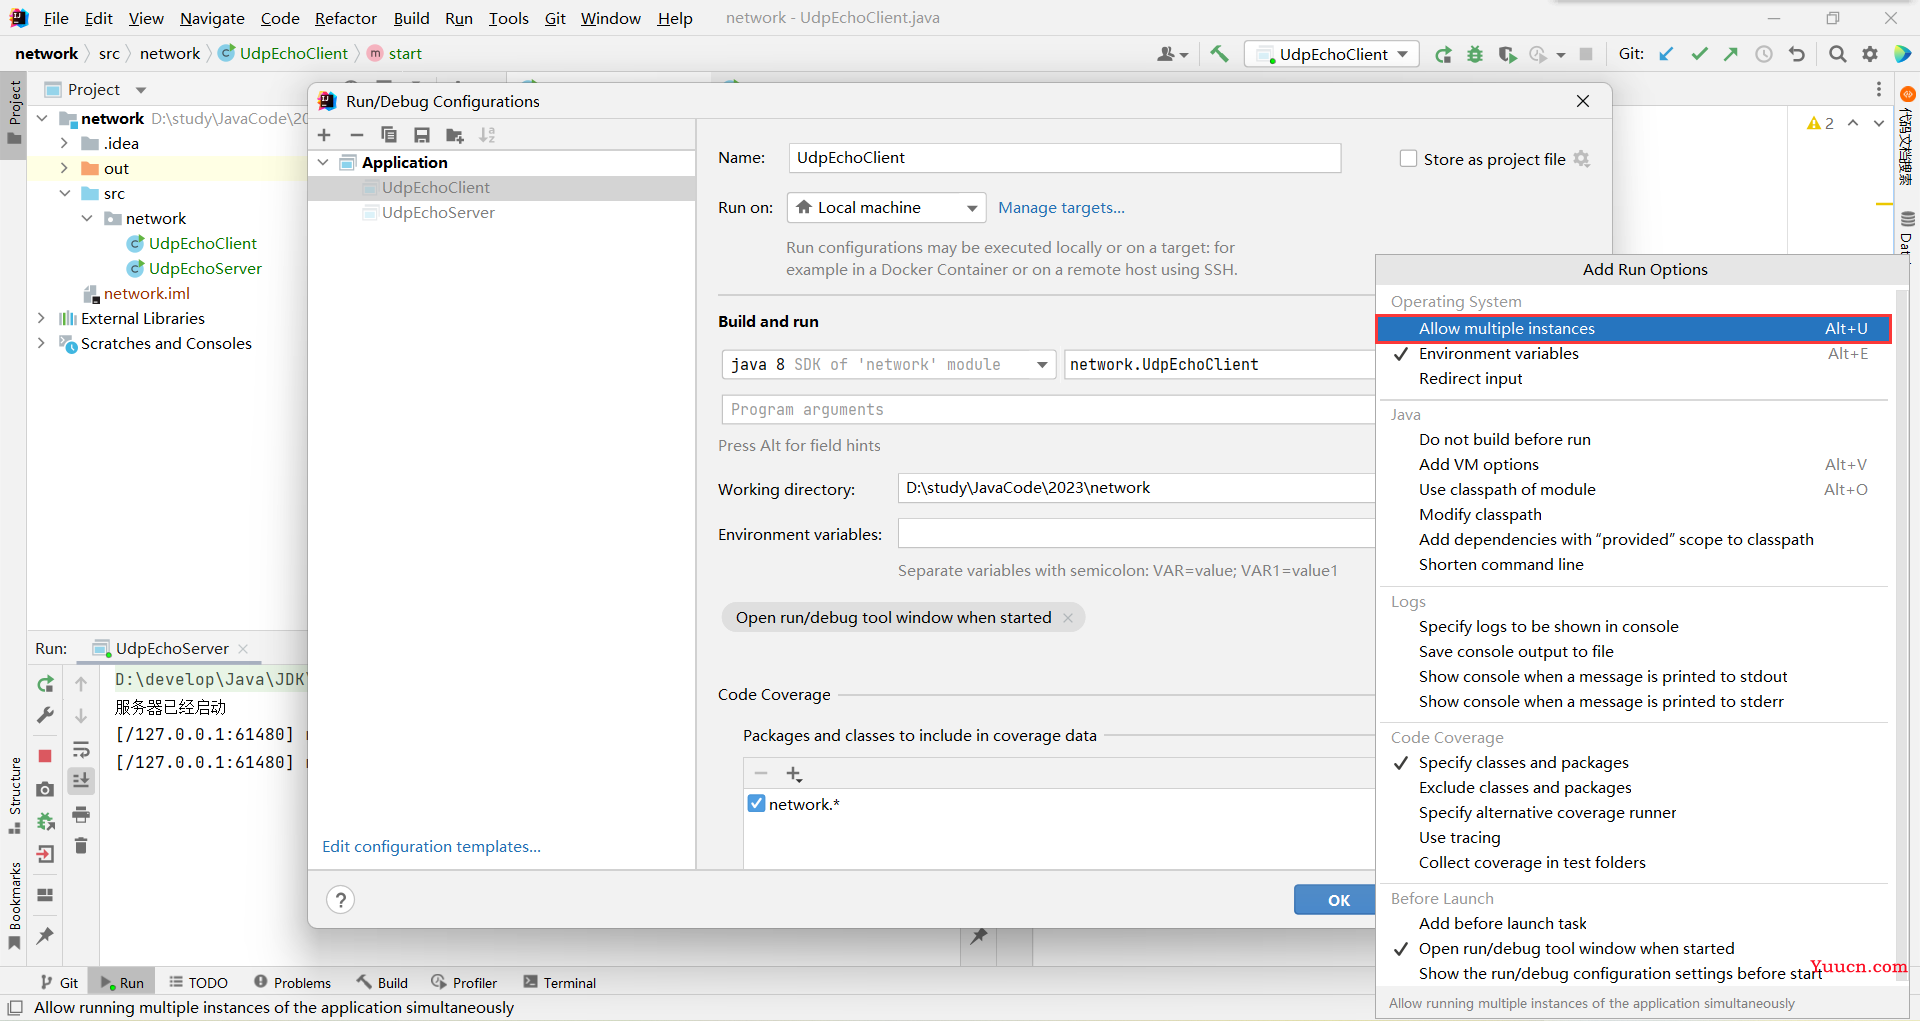Viewport: 1920px width, 1021px height.
Task: Toggle network.* coverage package checkbox
Action: pyautogui.click(x=756, y=803)
